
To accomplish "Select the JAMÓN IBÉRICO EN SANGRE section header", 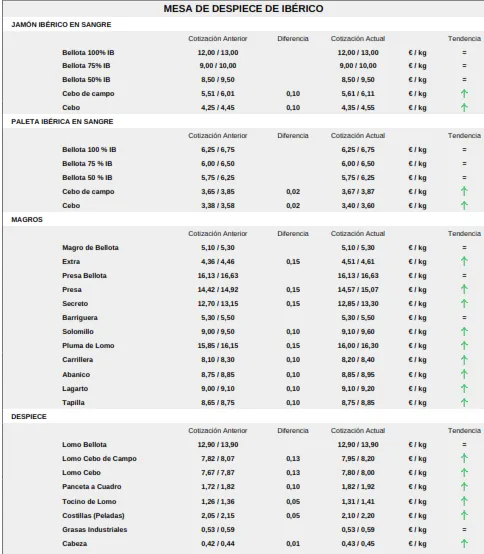I will point(61,25).
